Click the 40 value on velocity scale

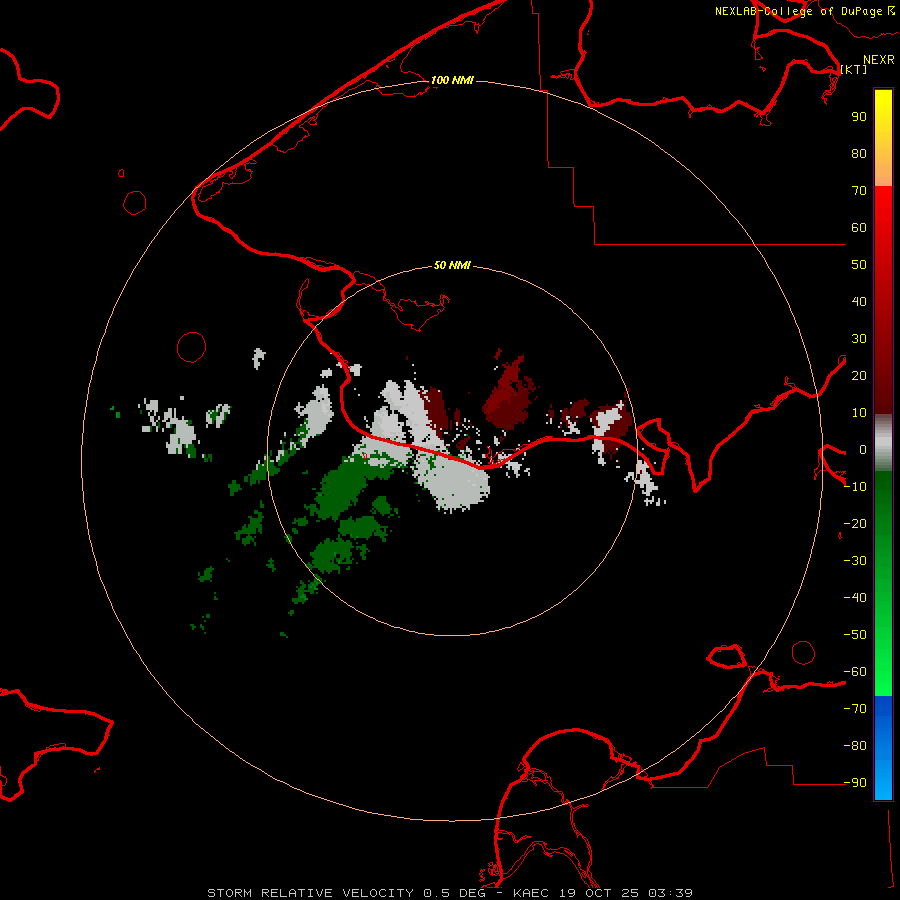point(859,301)
